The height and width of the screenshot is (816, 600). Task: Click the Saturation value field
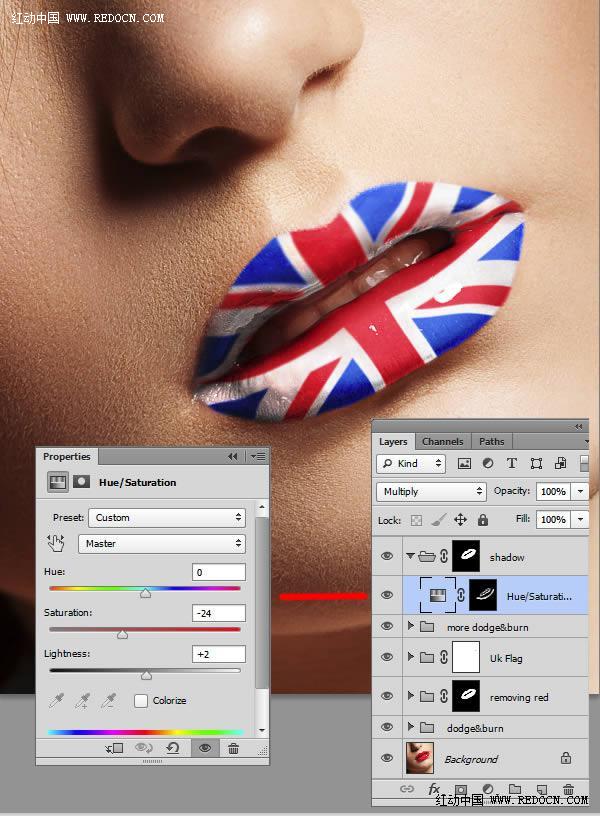tap(219, 613)
